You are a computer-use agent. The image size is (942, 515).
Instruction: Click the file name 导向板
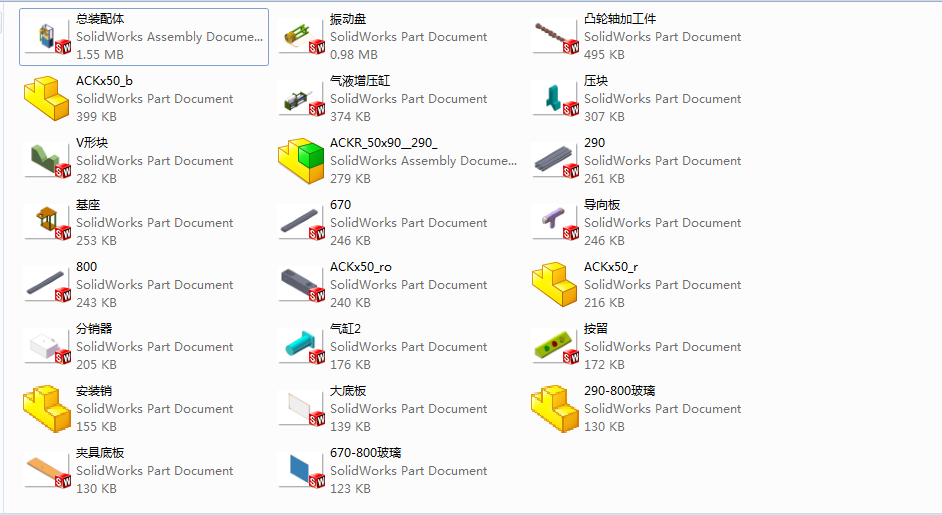[602, 204]
